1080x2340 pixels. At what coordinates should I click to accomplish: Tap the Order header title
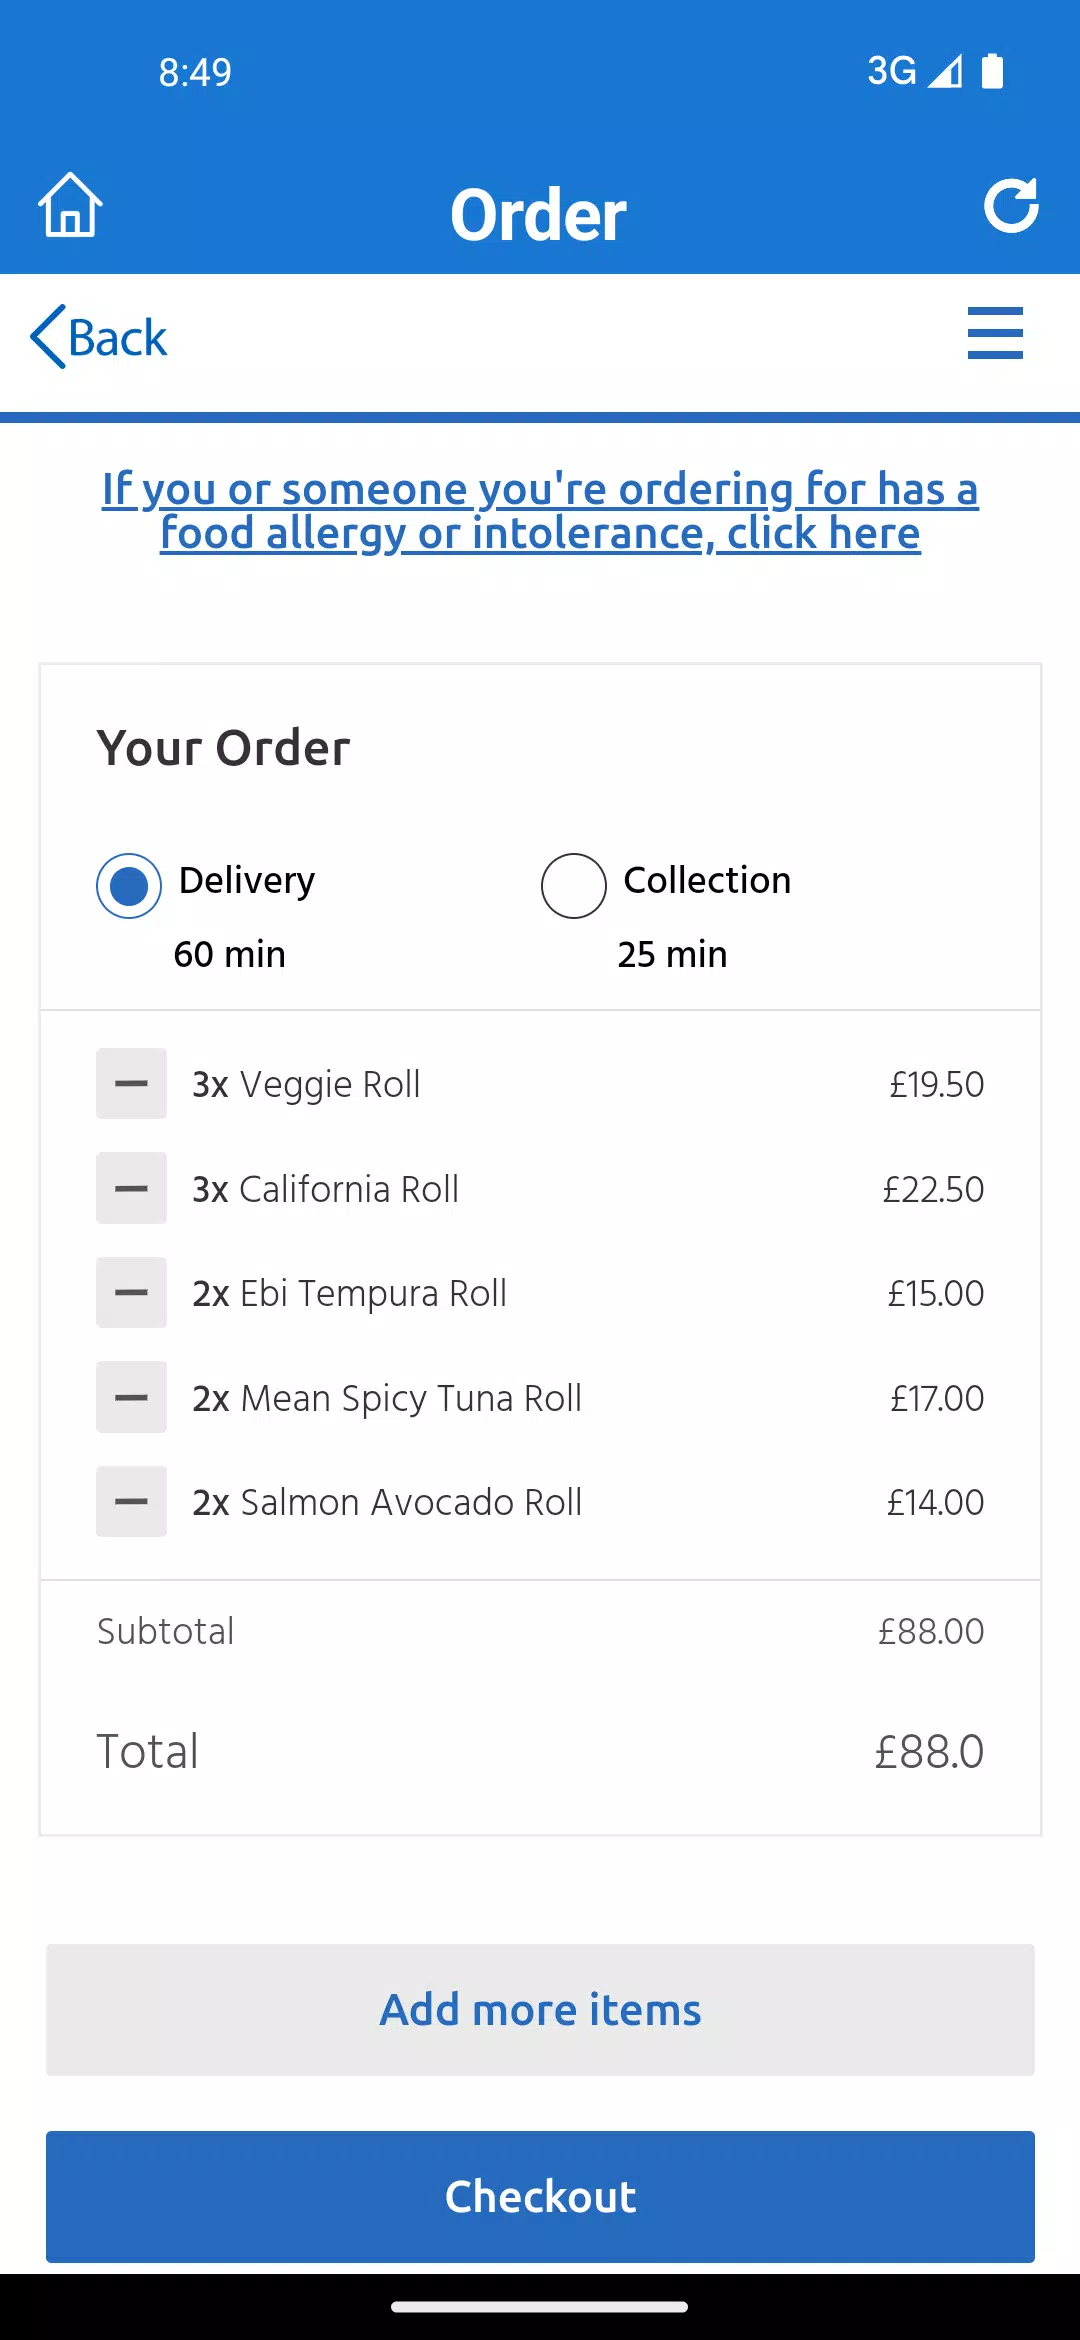[539, 215]
